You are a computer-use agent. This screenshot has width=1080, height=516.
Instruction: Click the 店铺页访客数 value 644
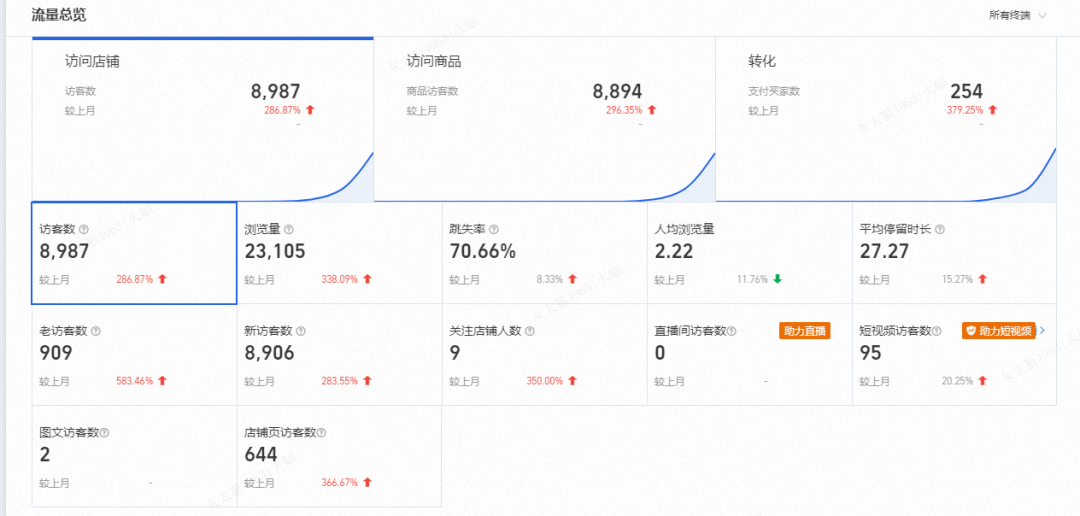tap(261, 455)
